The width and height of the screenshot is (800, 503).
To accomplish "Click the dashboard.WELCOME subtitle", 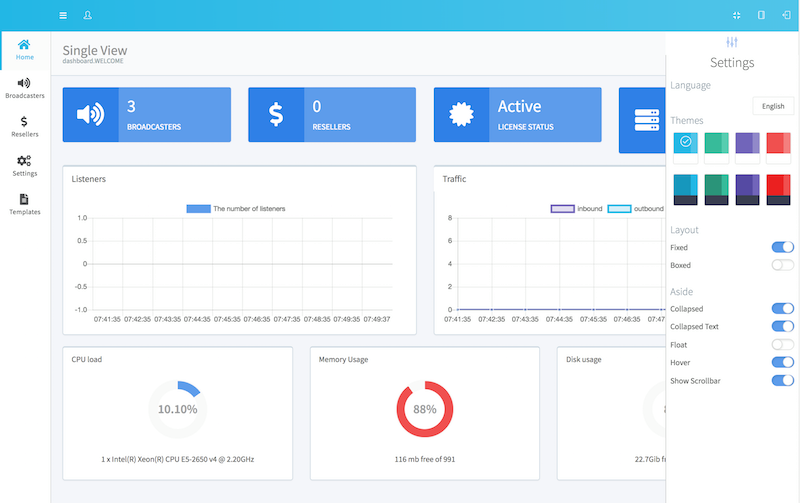I will (93, 61).
